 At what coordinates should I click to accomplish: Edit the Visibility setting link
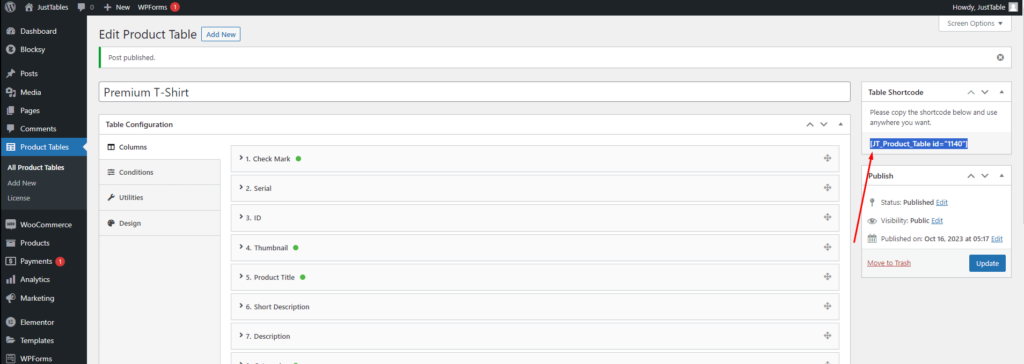point(936,221)
